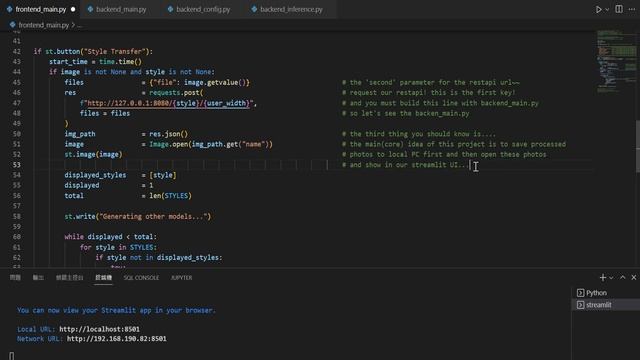The image size is (640, 360).
Task: Click frontend_main.py in the breadcrumb
Action: (44, 25)
